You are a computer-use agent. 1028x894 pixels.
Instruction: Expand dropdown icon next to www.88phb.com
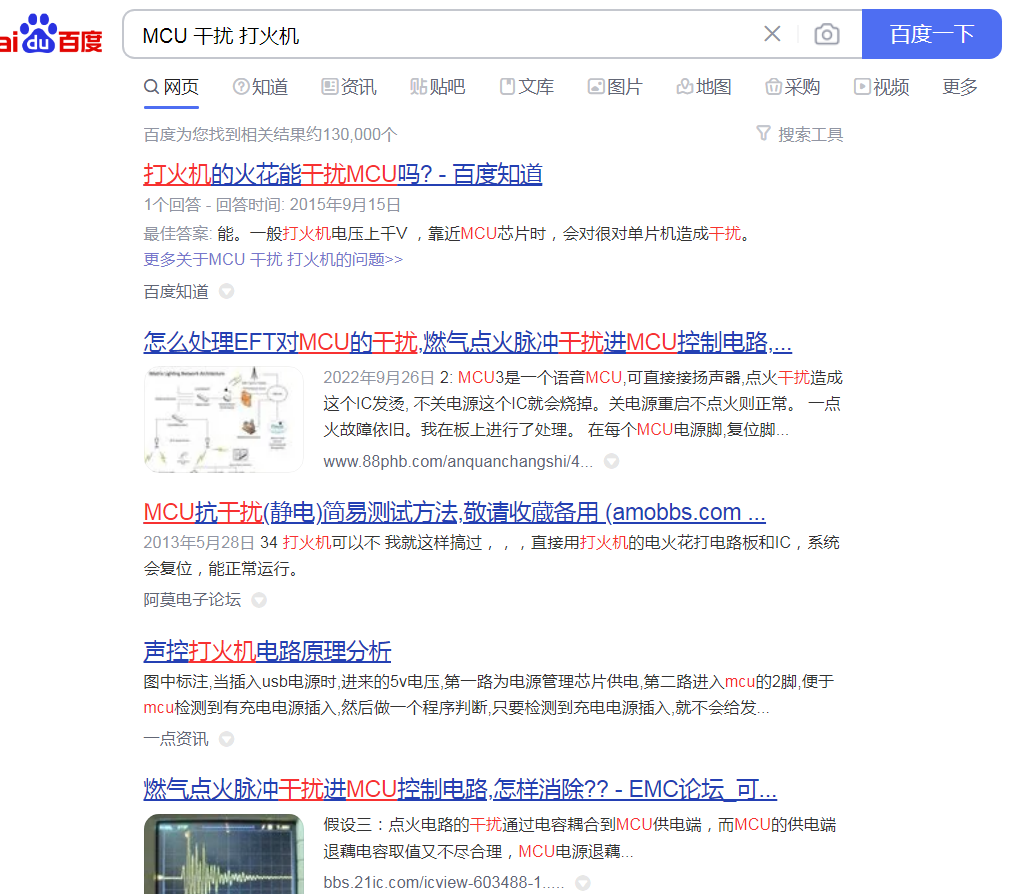click(x=611, y=461)
